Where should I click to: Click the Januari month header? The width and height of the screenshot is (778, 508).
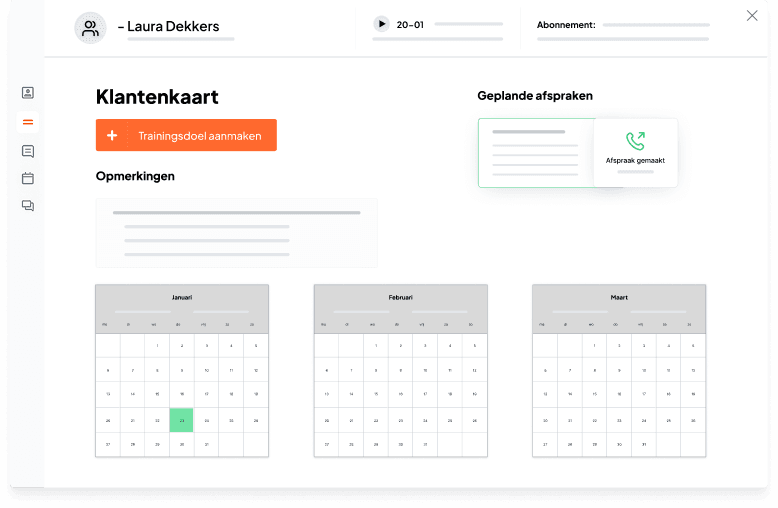(x=182, y=297)
